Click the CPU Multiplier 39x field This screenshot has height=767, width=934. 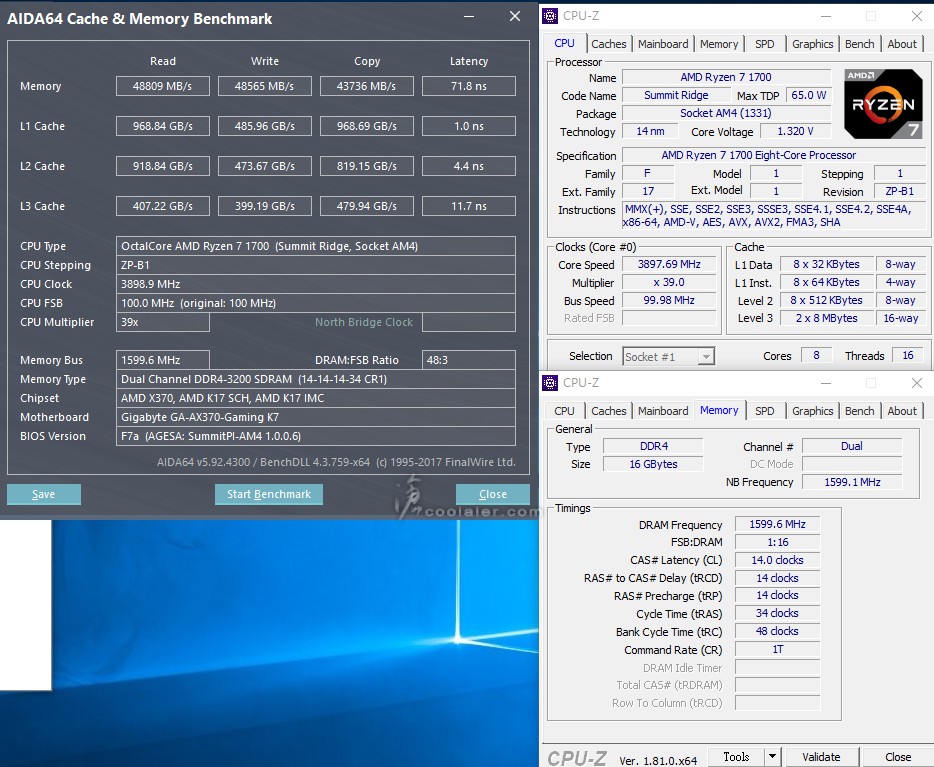(163, 322)
